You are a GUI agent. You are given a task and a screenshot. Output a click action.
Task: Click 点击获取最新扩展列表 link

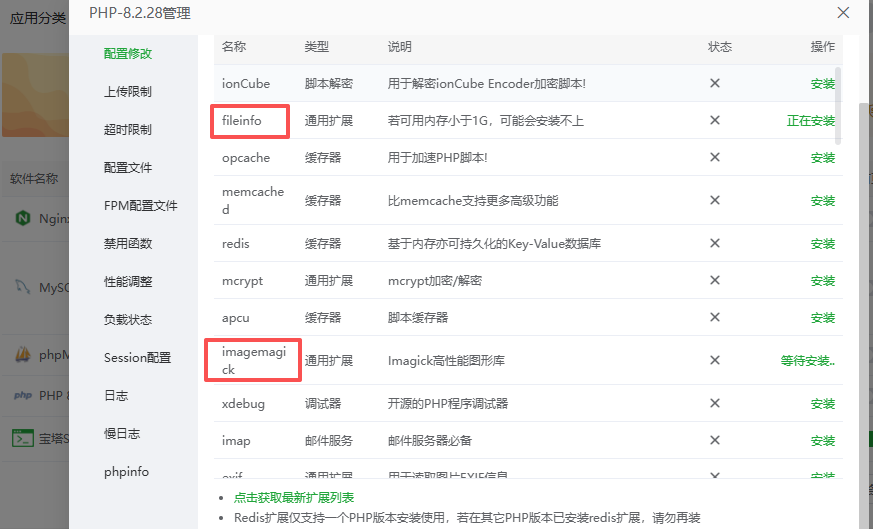pyautogui.click(x=293, y=498)
